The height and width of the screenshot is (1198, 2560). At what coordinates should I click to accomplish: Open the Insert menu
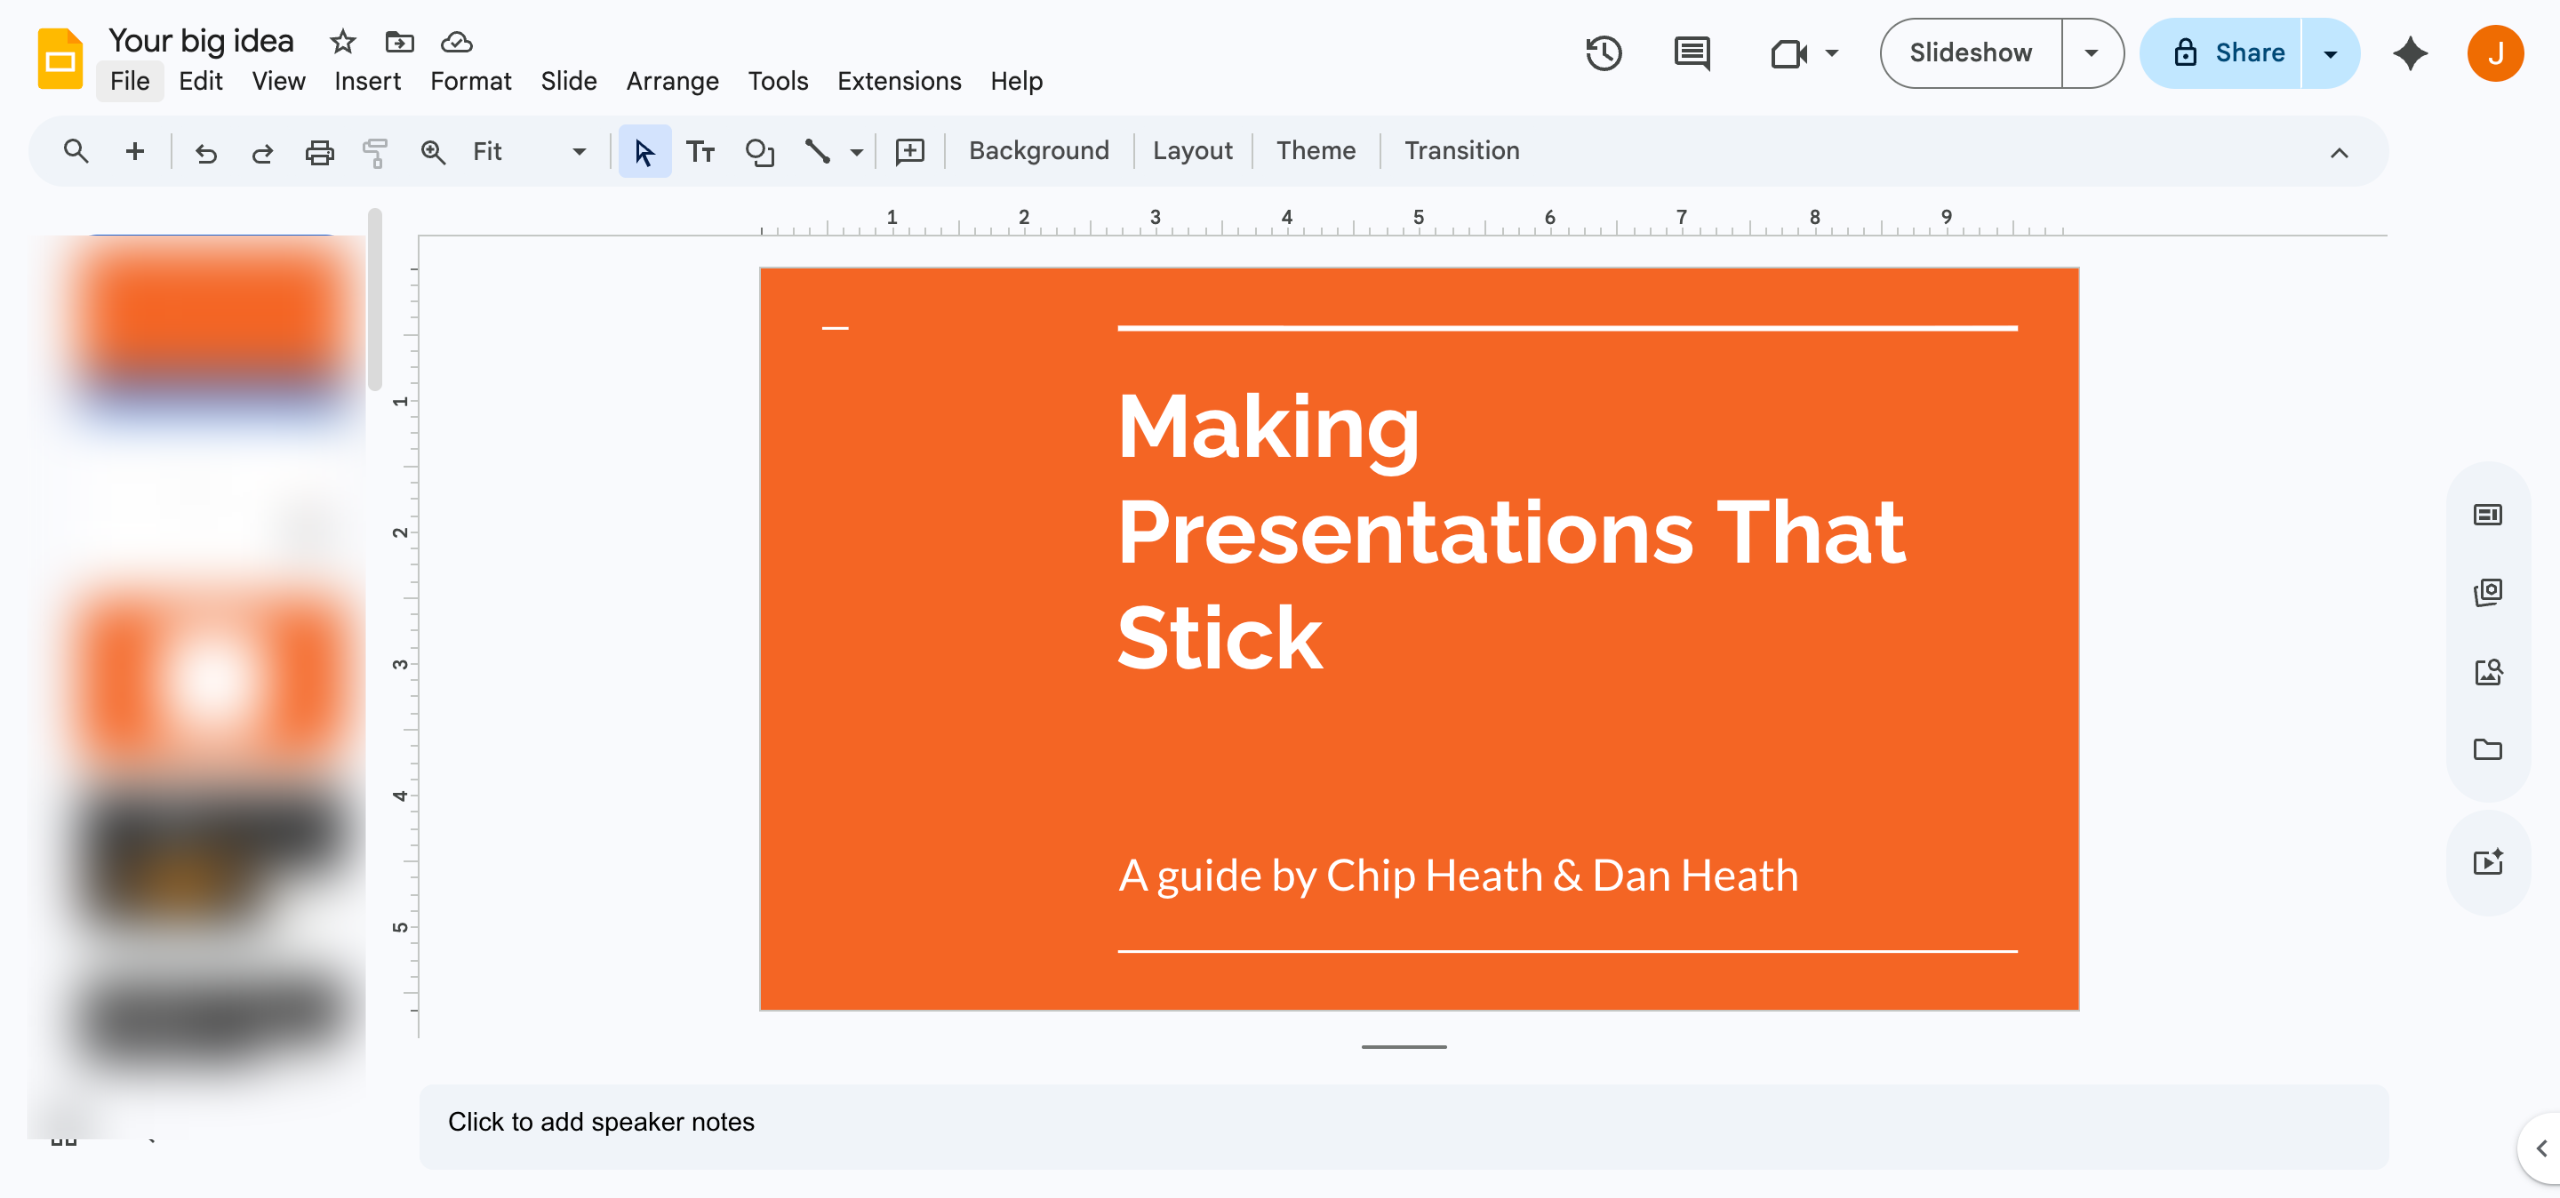(367, 81)
